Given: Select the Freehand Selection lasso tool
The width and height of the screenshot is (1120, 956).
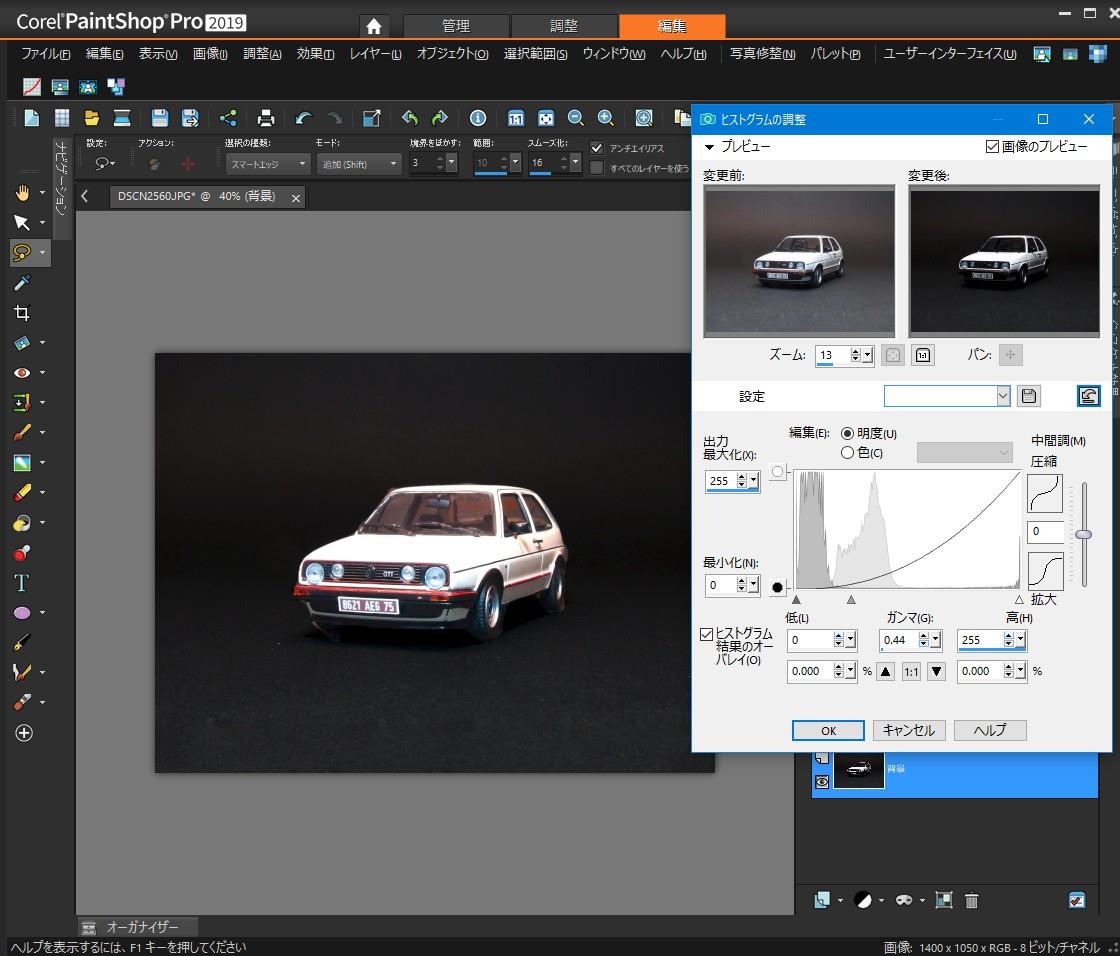Looking at the screenshot, I should click(x=22, y=252).
